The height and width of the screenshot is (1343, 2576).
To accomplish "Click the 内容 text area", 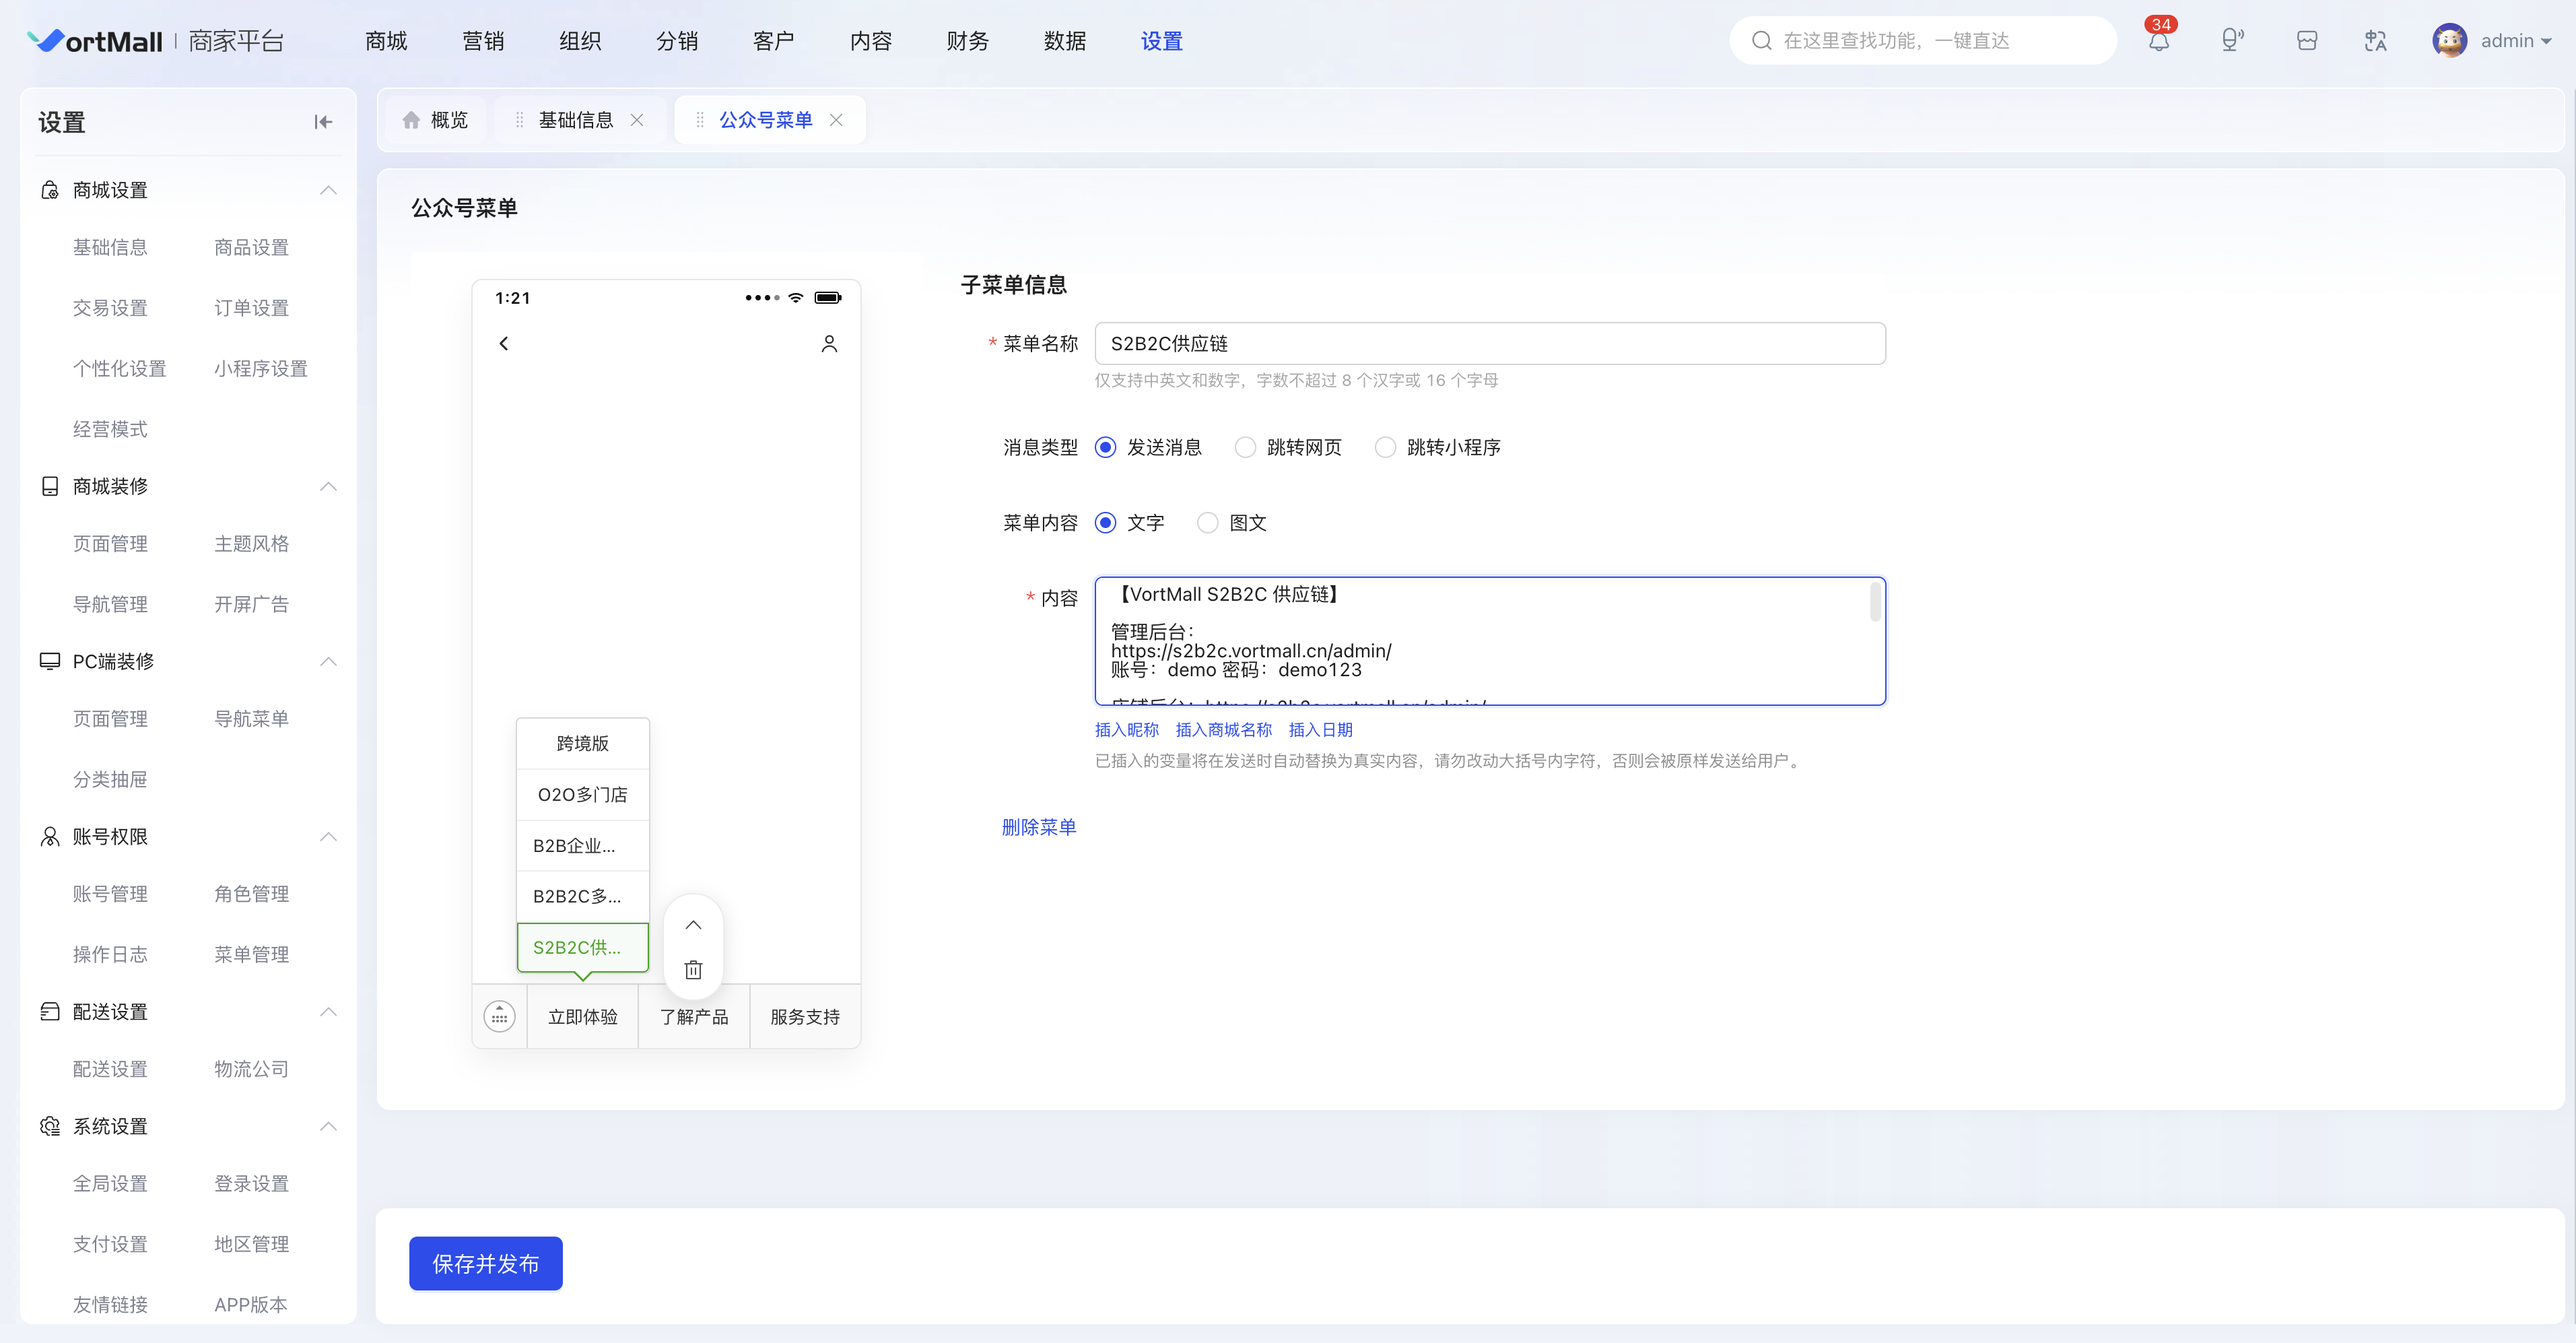I will 1490,642.
